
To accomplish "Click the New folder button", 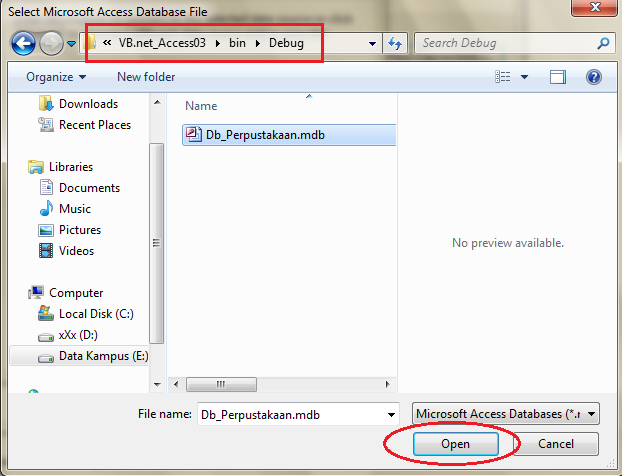I will tap(146, 77).
